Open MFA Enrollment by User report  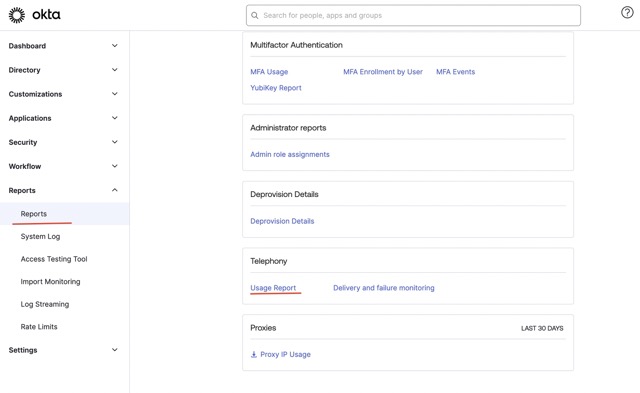[x=383, y=72]
